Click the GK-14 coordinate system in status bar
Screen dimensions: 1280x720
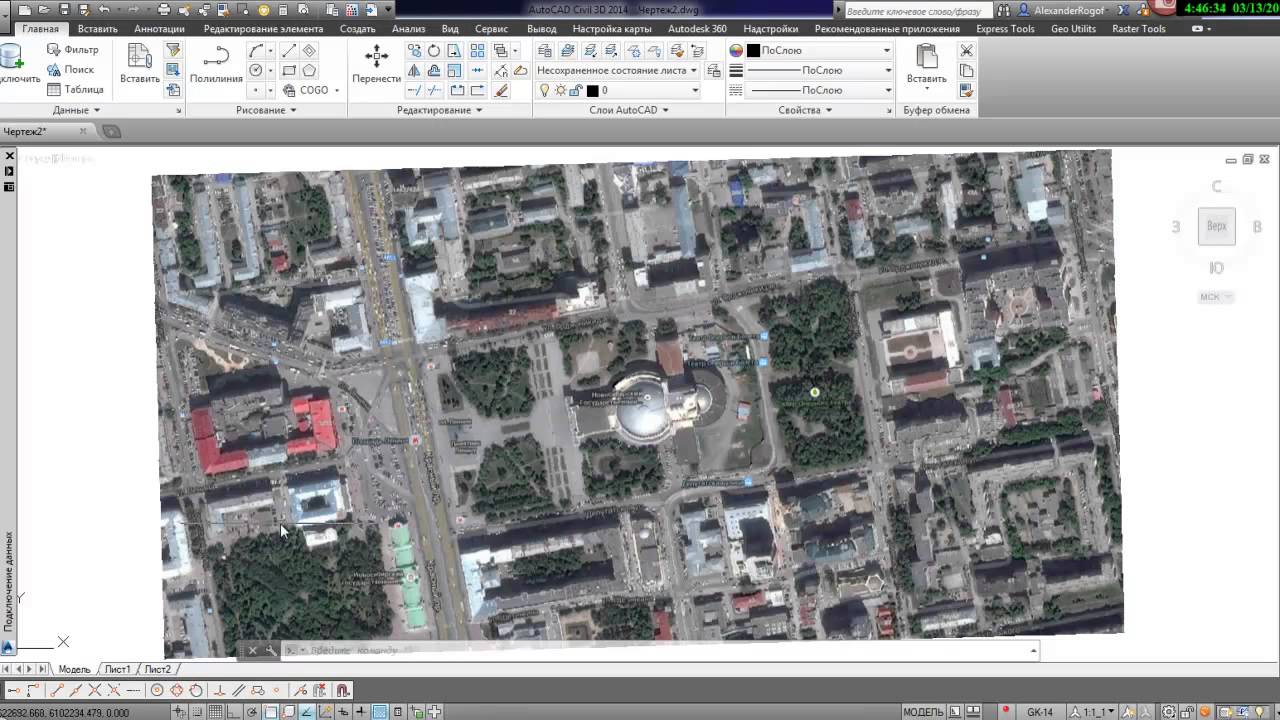pyautogui.click(x=1040, y=712)
